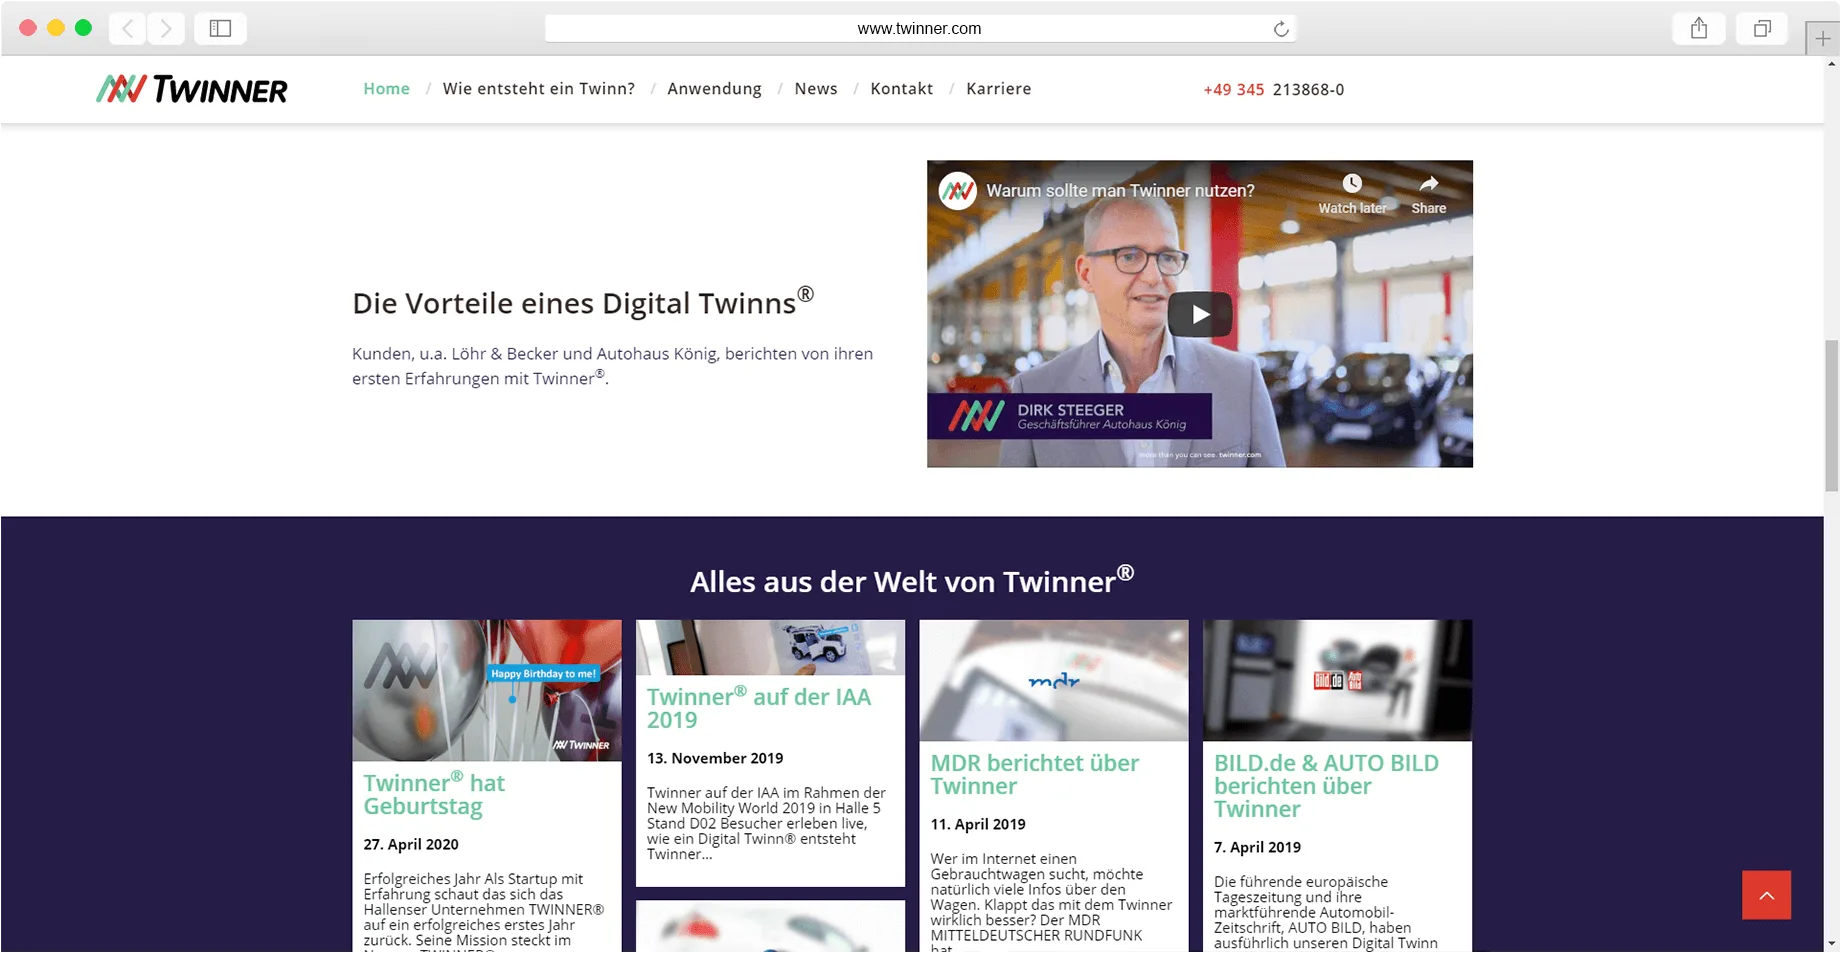
Task: Click the MDR article thumbnail
Action: point(1054,681)
